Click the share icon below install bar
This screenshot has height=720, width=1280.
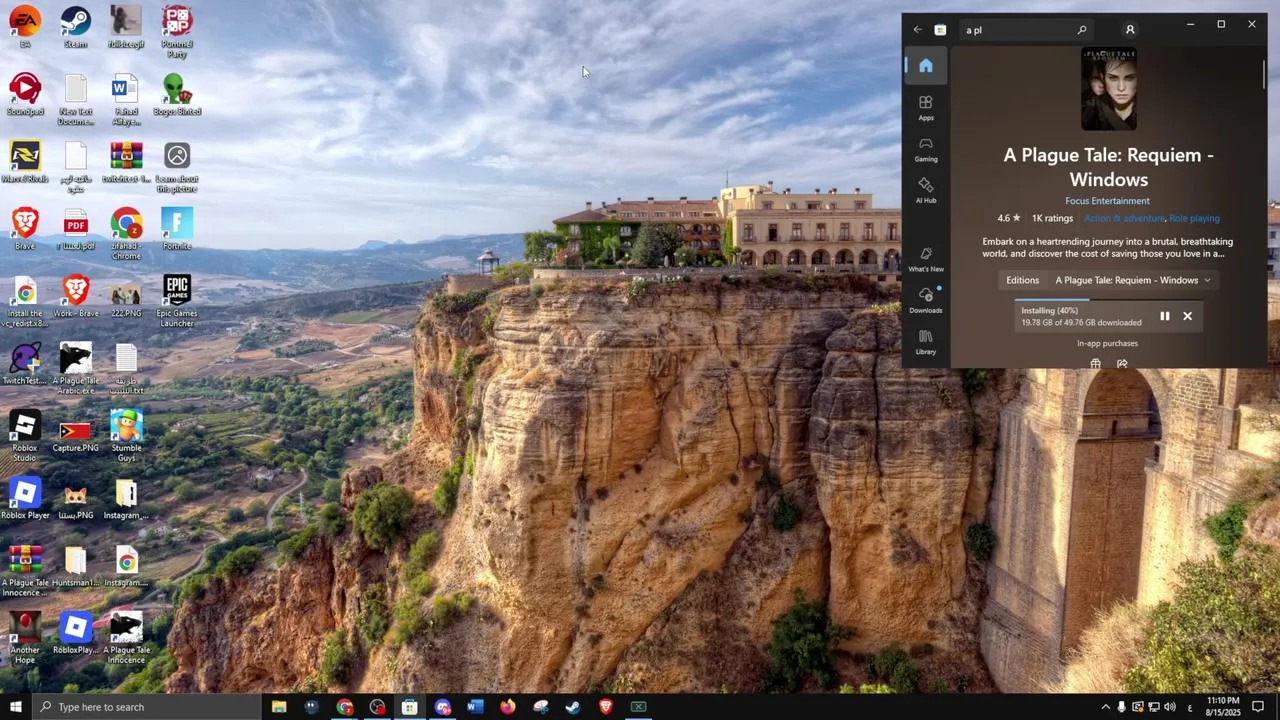(x=1122, y=363)
